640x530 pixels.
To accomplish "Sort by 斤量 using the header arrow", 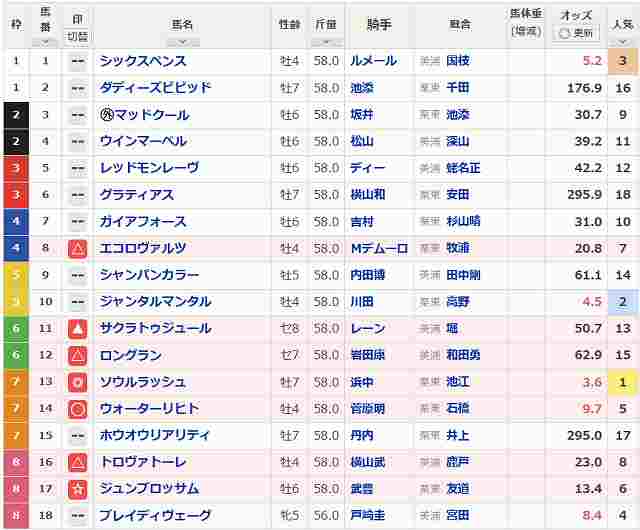I will point(327,42).
